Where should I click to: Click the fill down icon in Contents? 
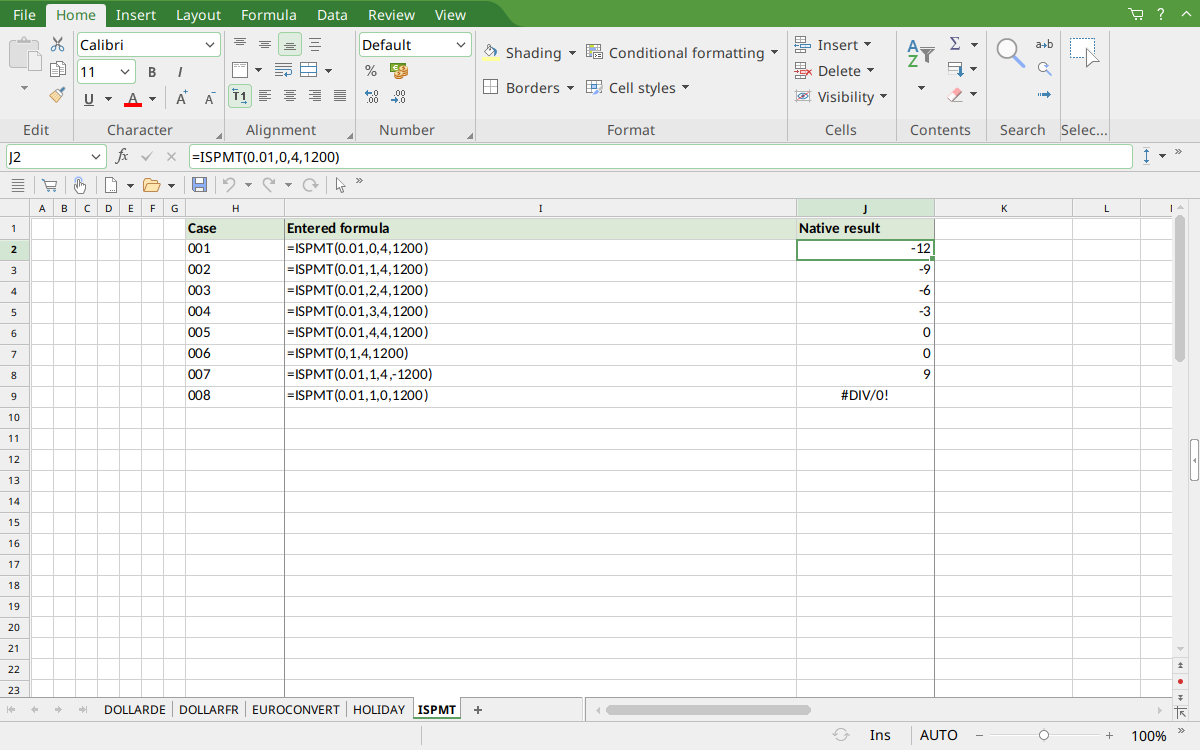[955, 69]
